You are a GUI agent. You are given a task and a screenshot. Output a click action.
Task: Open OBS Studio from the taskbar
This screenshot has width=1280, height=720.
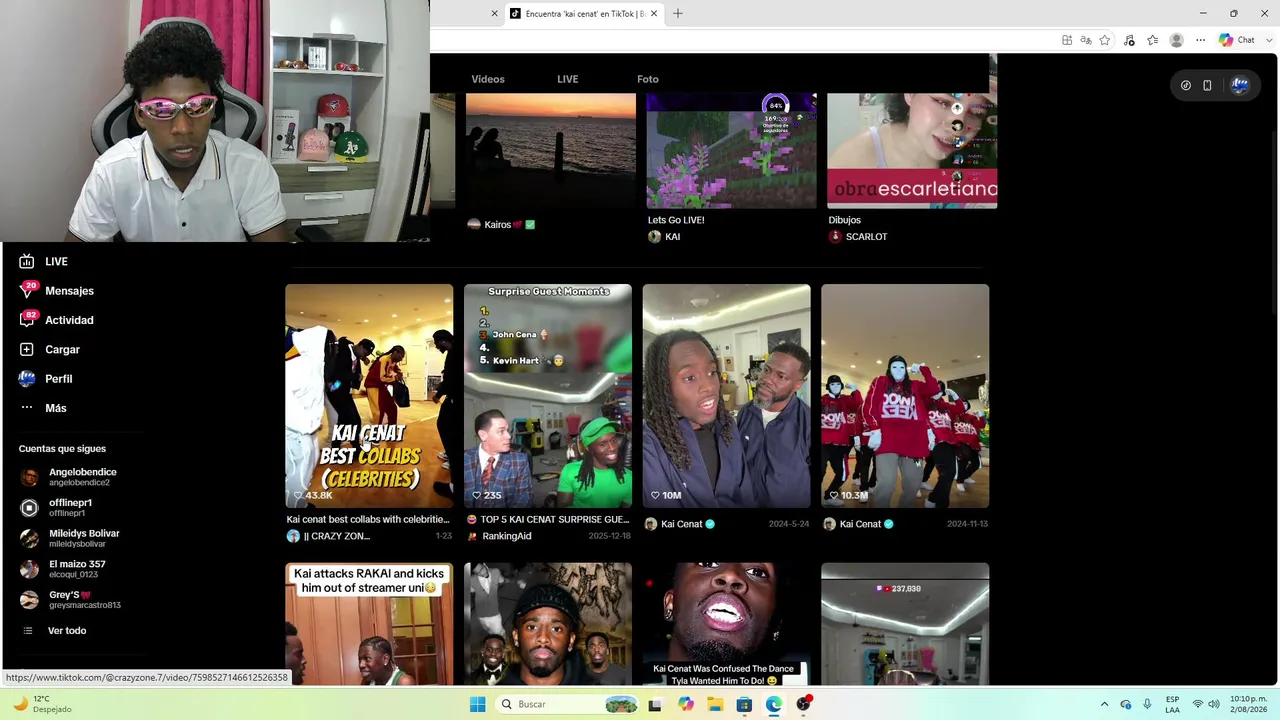pos(803,704)
